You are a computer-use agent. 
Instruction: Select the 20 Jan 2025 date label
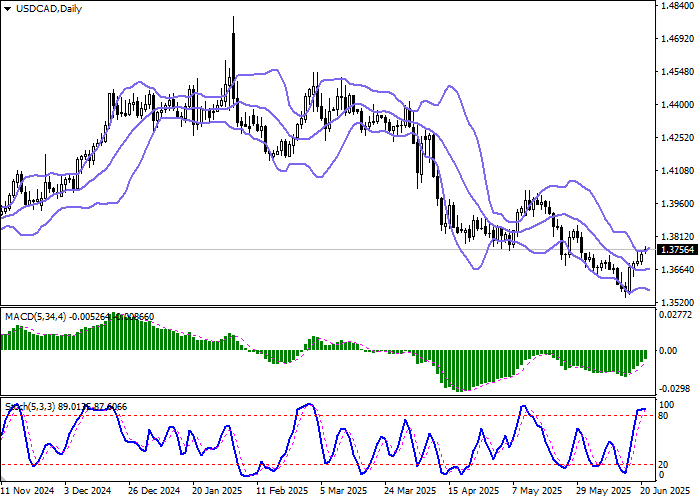click(x=219, y=491)
